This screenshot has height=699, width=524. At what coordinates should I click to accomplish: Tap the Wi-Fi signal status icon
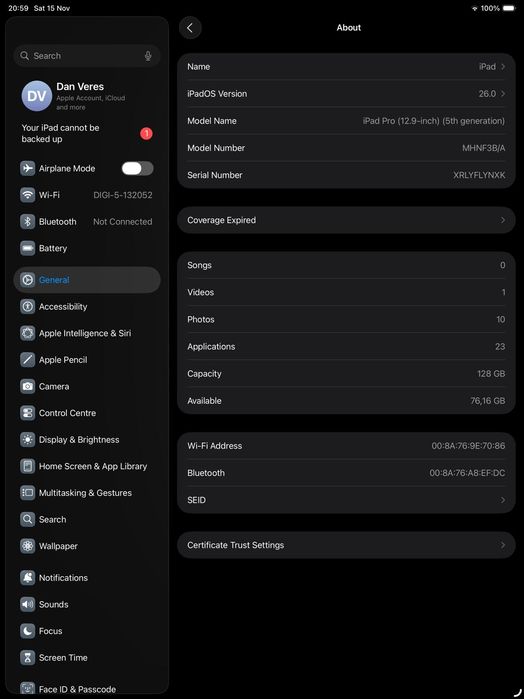[x=474, y=8]
